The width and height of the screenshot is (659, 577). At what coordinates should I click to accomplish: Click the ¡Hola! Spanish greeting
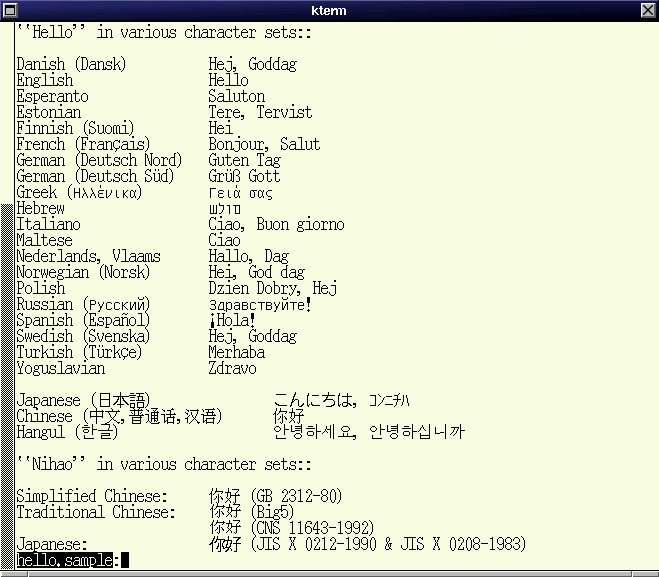coord(232,320)
